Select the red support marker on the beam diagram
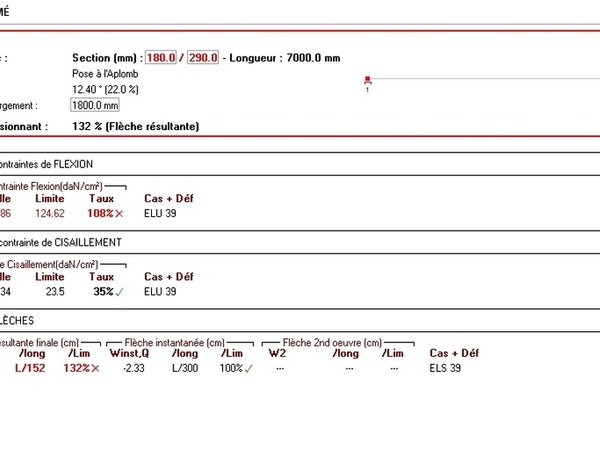The image size is (600, 450). click(367, 79)
